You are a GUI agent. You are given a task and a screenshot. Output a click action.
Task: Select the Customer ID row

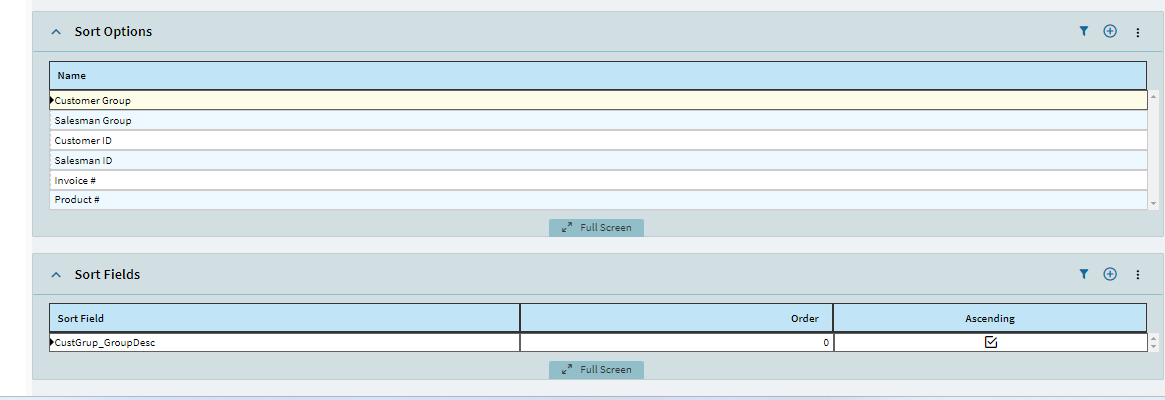[598, 141]
